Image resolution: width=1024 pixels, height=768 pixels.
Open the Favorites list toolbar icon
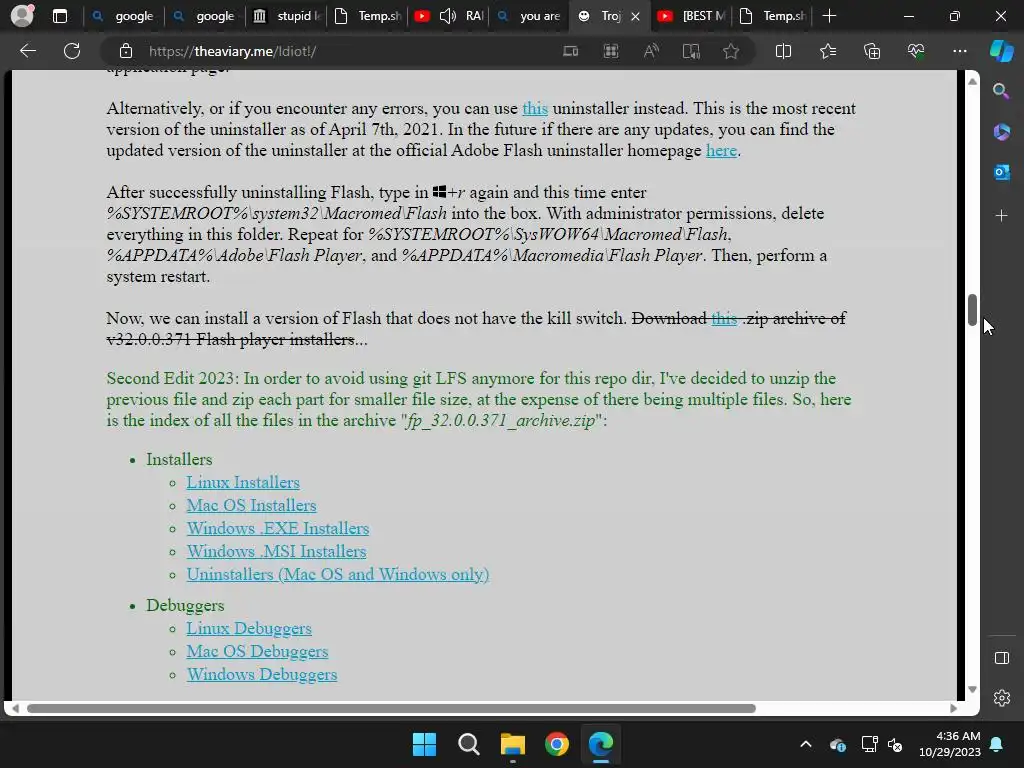[827, 51]
